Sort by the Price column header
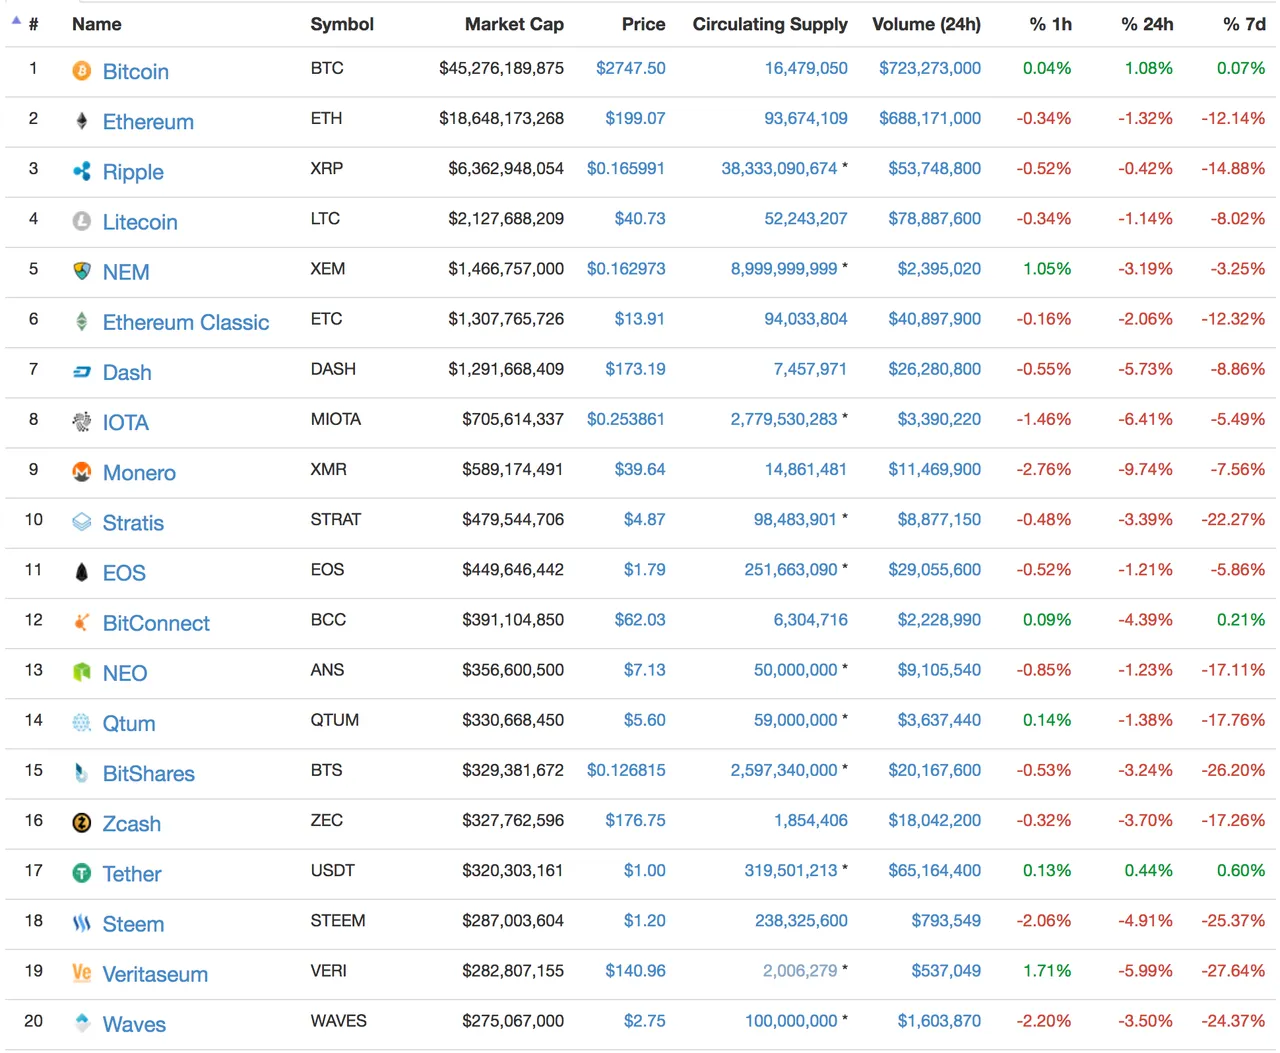The image size is (1280, 1053). (643, 24)
